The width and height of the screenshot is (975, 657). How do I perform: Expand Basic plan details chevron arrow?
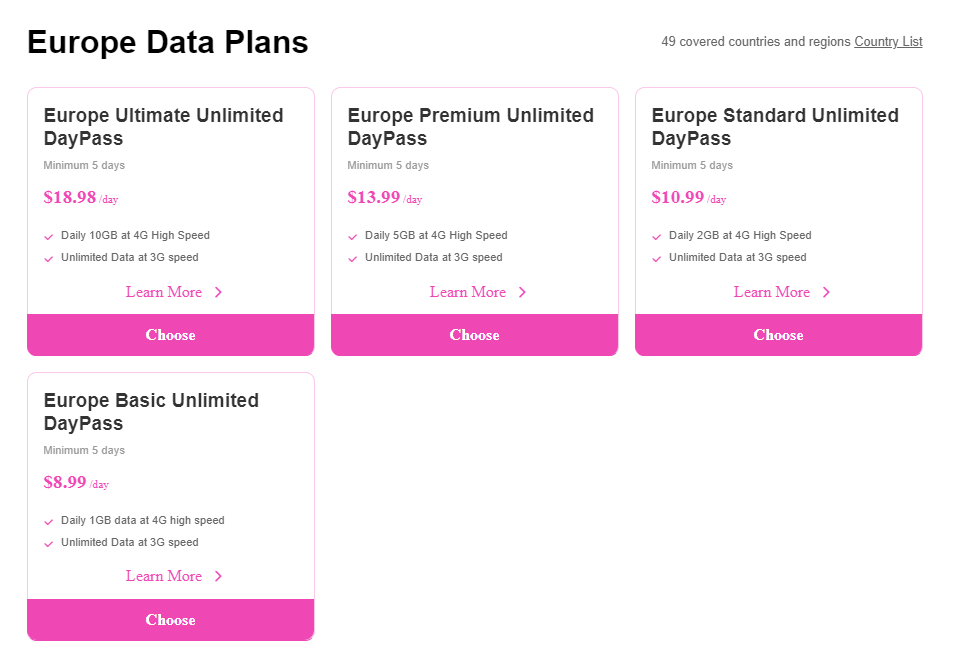(219, 576)
